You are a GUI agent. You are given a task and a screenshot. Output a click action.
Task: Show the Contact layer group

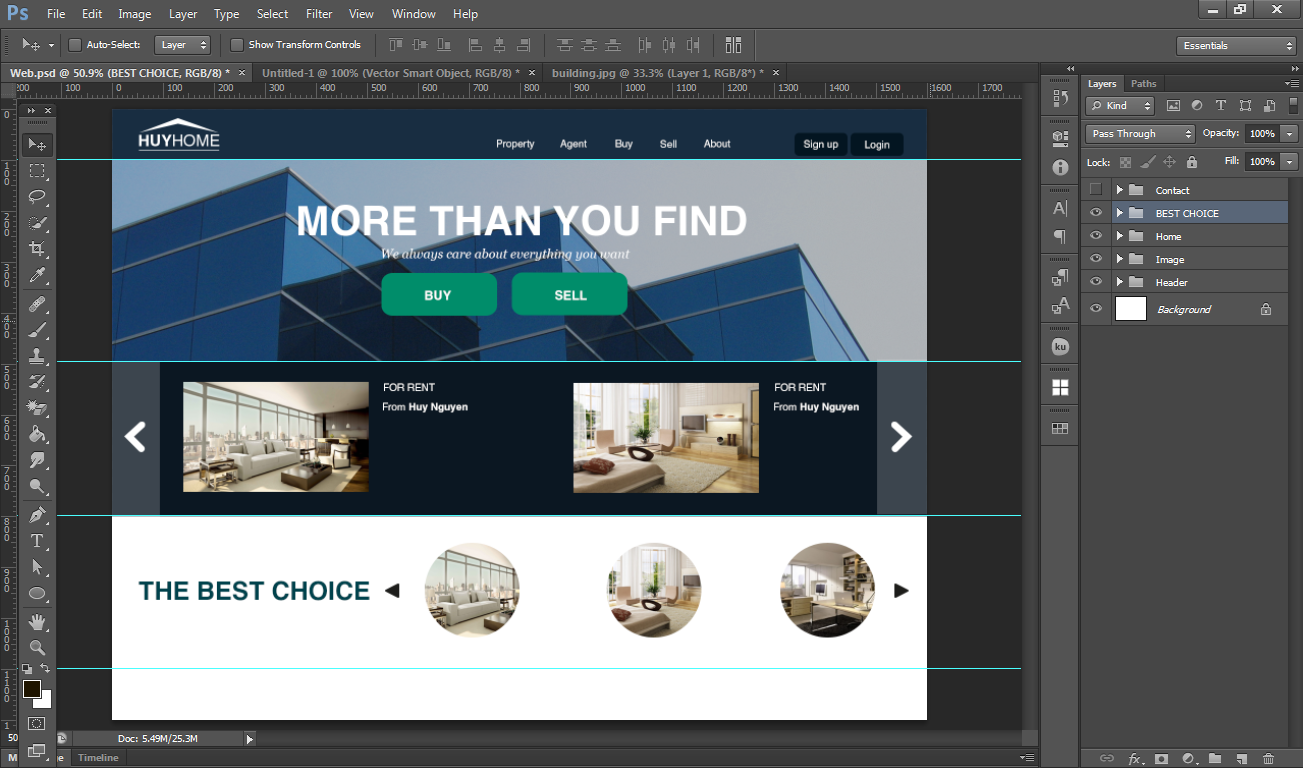pos(1096,189)
